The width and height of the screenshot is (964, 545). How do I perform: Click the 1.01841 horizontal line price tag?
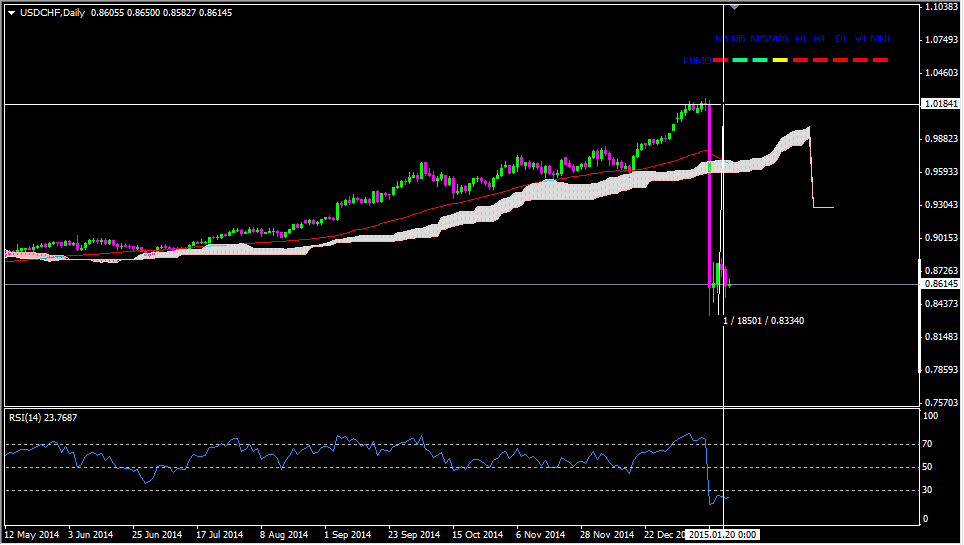click(x=941, y=104)
